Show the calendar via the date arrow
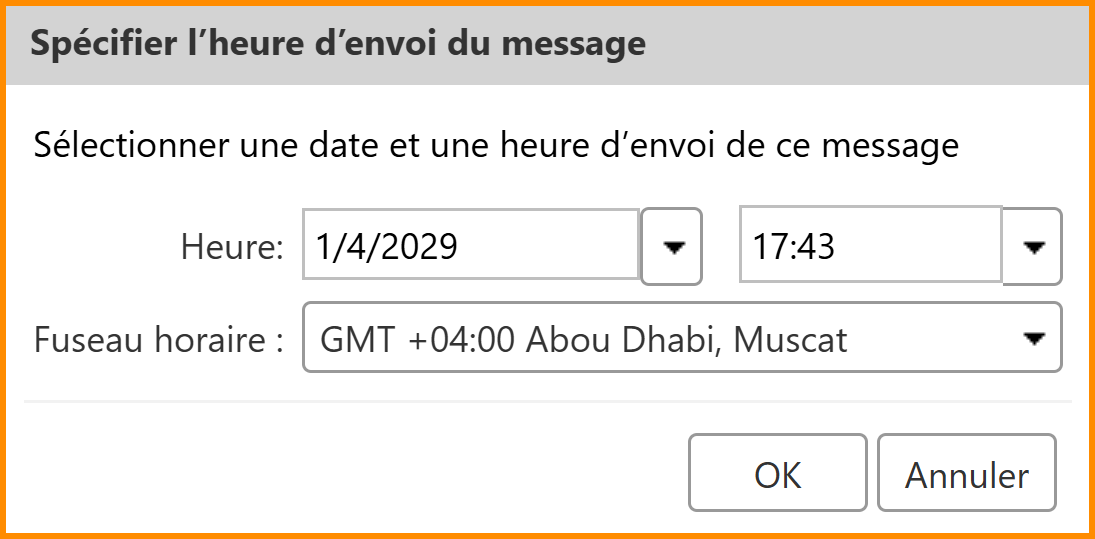 [672, 246]
